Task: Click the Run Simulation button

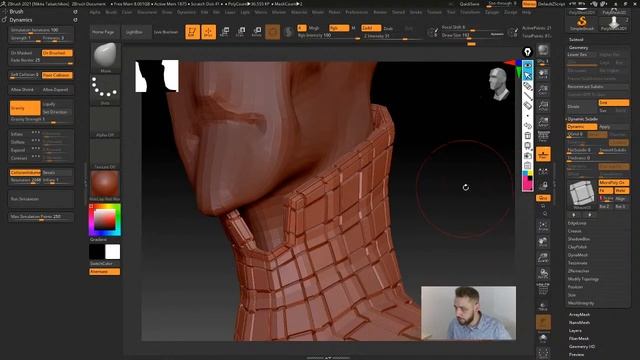Action: 41,199
